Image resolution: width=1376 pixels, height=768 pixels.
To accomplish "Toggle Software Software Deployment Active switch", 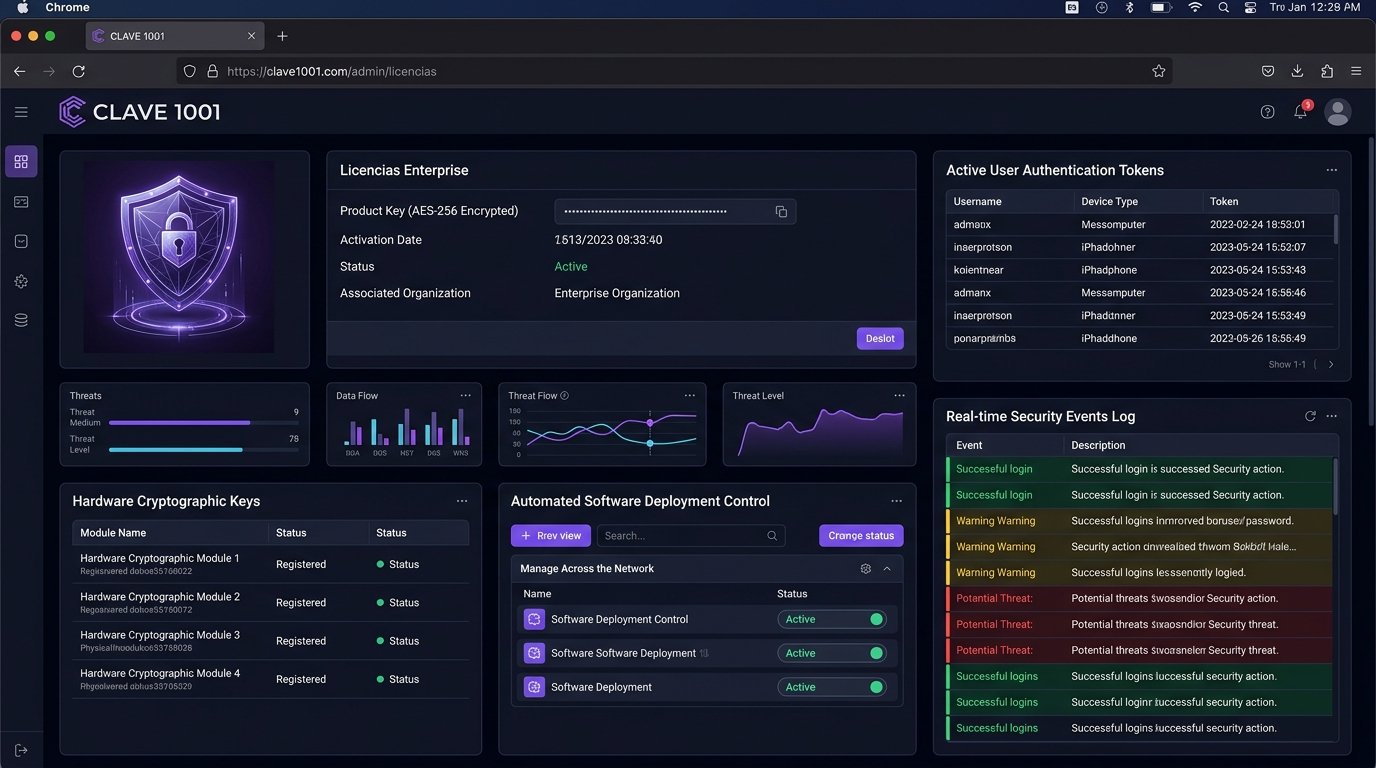I will (832, 653).
